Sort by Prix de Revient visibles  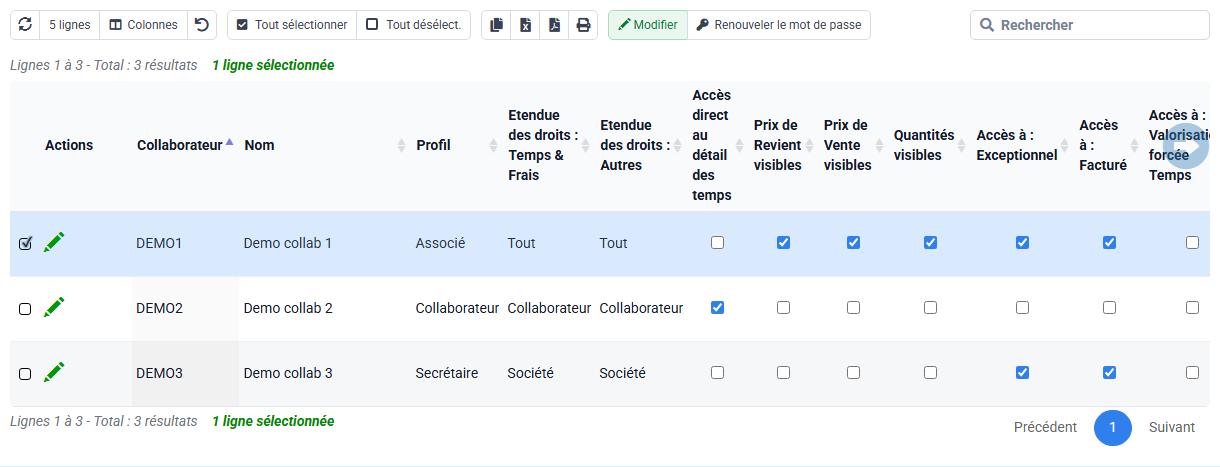(x=784, y=145)
